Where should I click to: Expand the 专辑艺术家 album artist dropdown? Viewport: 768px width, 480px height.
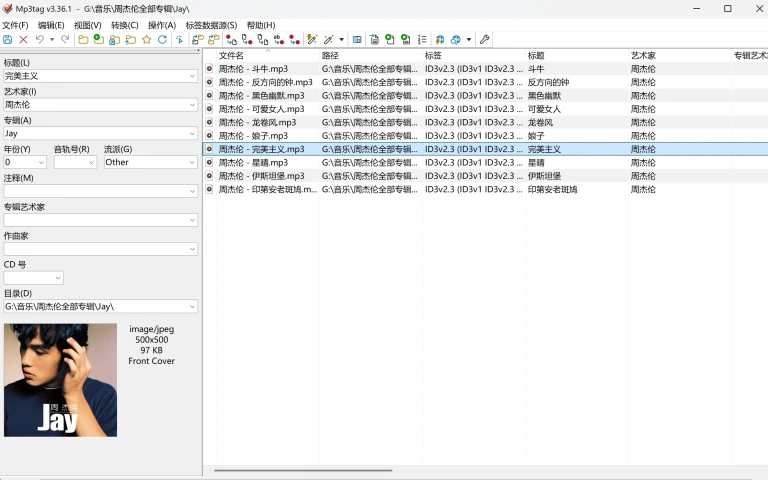pyautogui.click(x=192, y=220)
